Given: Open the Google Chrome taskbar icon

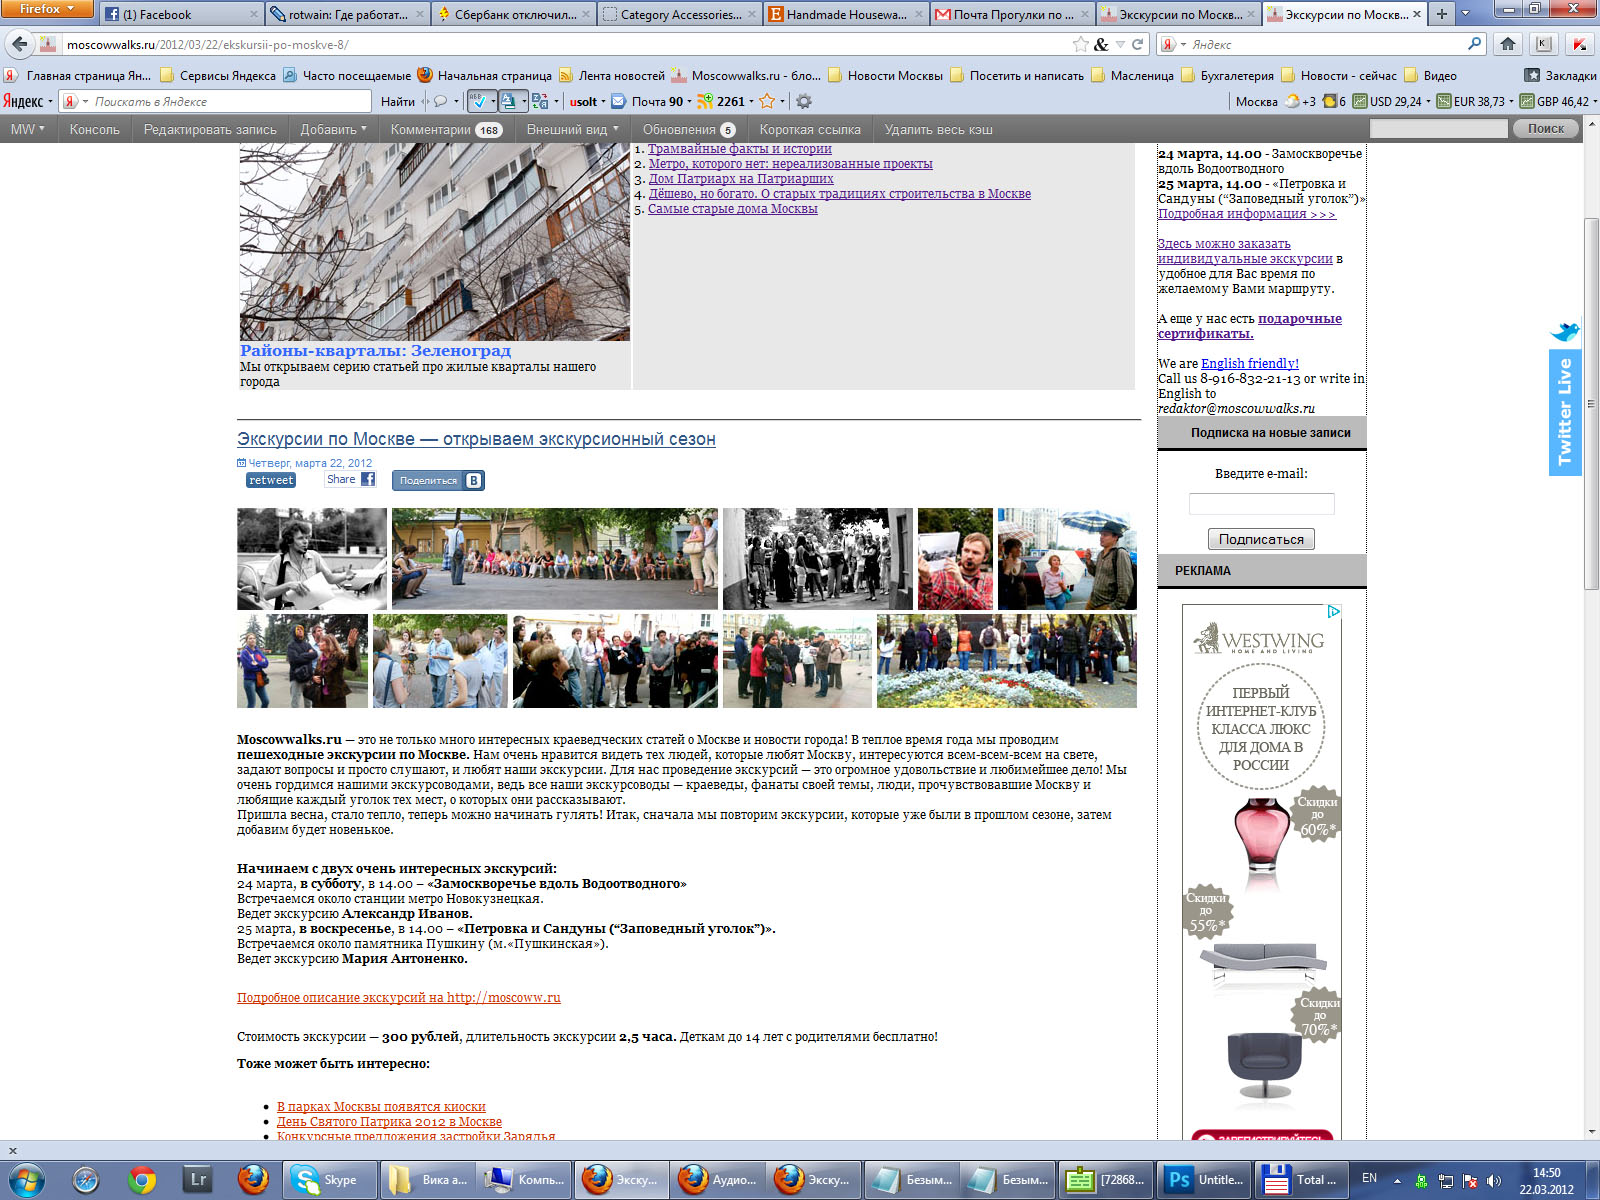Looking at the screenshot, I should [142, 1180].
